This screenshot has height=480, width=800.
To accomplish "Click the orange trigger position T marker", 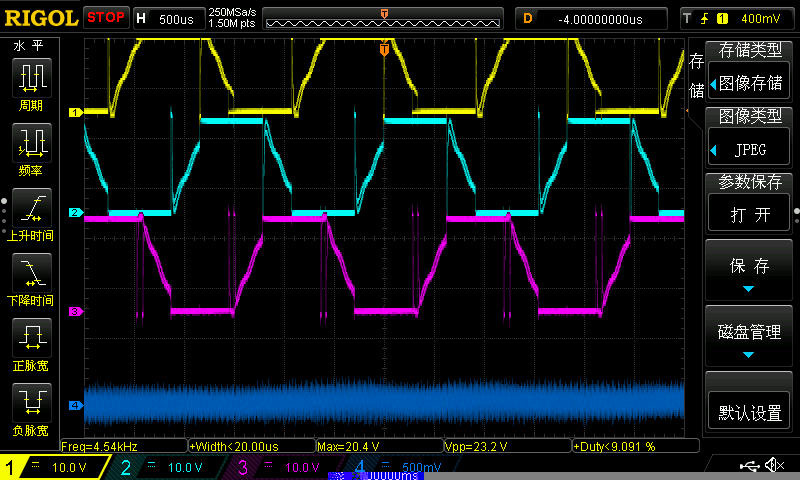I will tap(384, 49).
